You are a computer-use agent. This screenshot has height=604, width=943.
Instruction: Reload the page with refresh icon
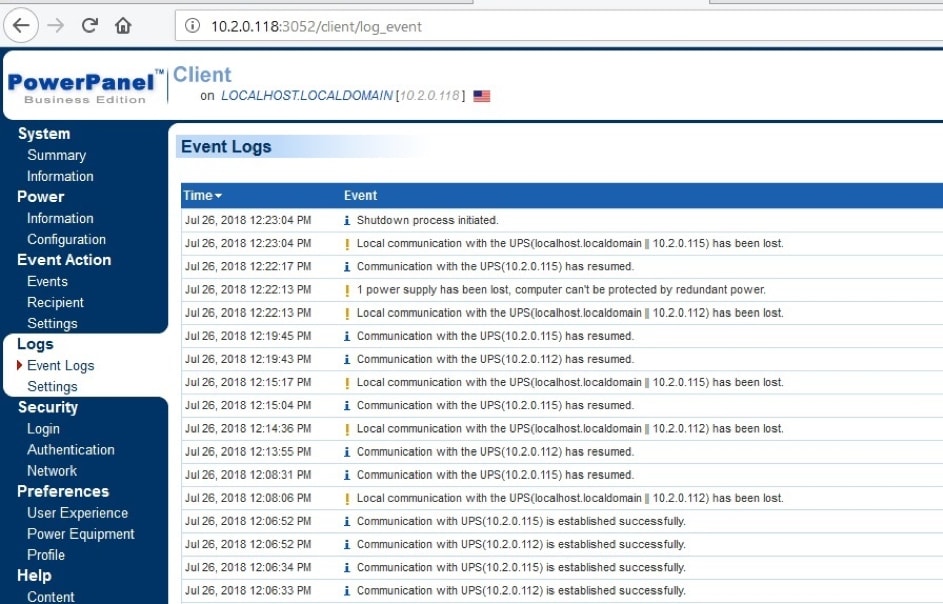89,26
